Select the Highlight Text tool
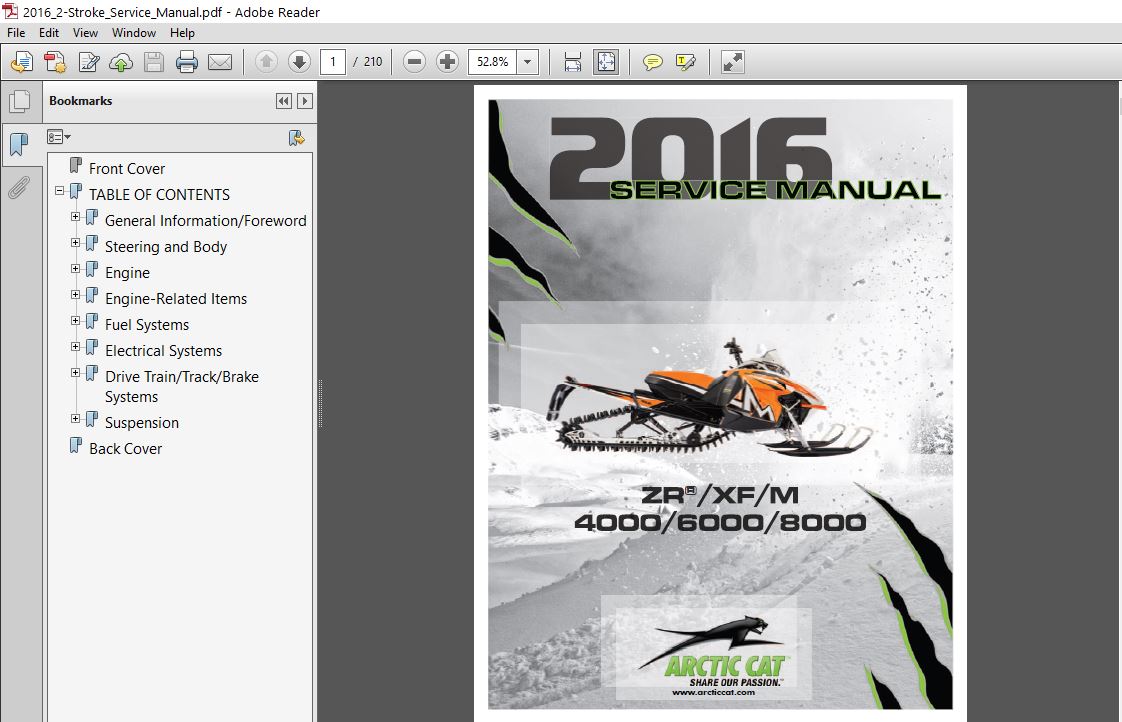The width and height of the screenshot is (1122, 722). [x=686, y=62]
